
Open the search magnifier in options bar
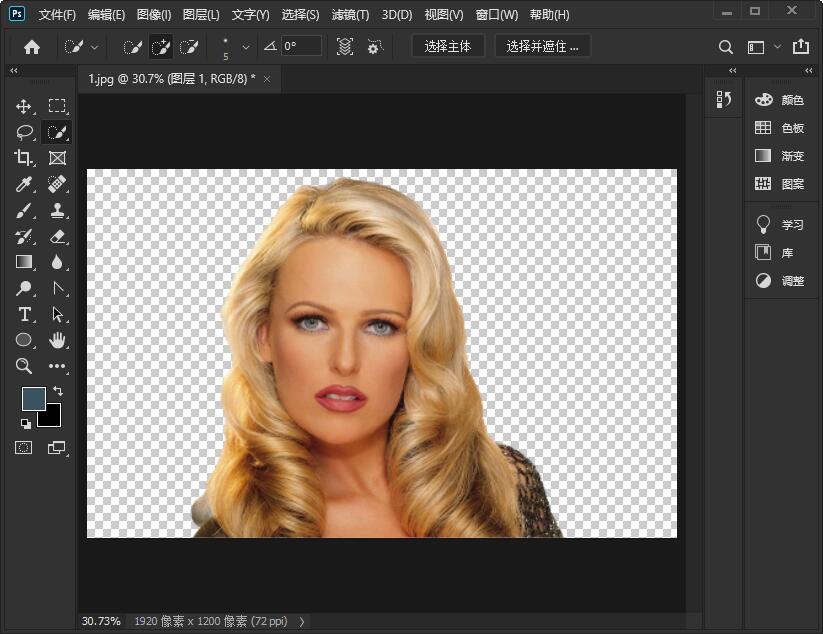725,47
